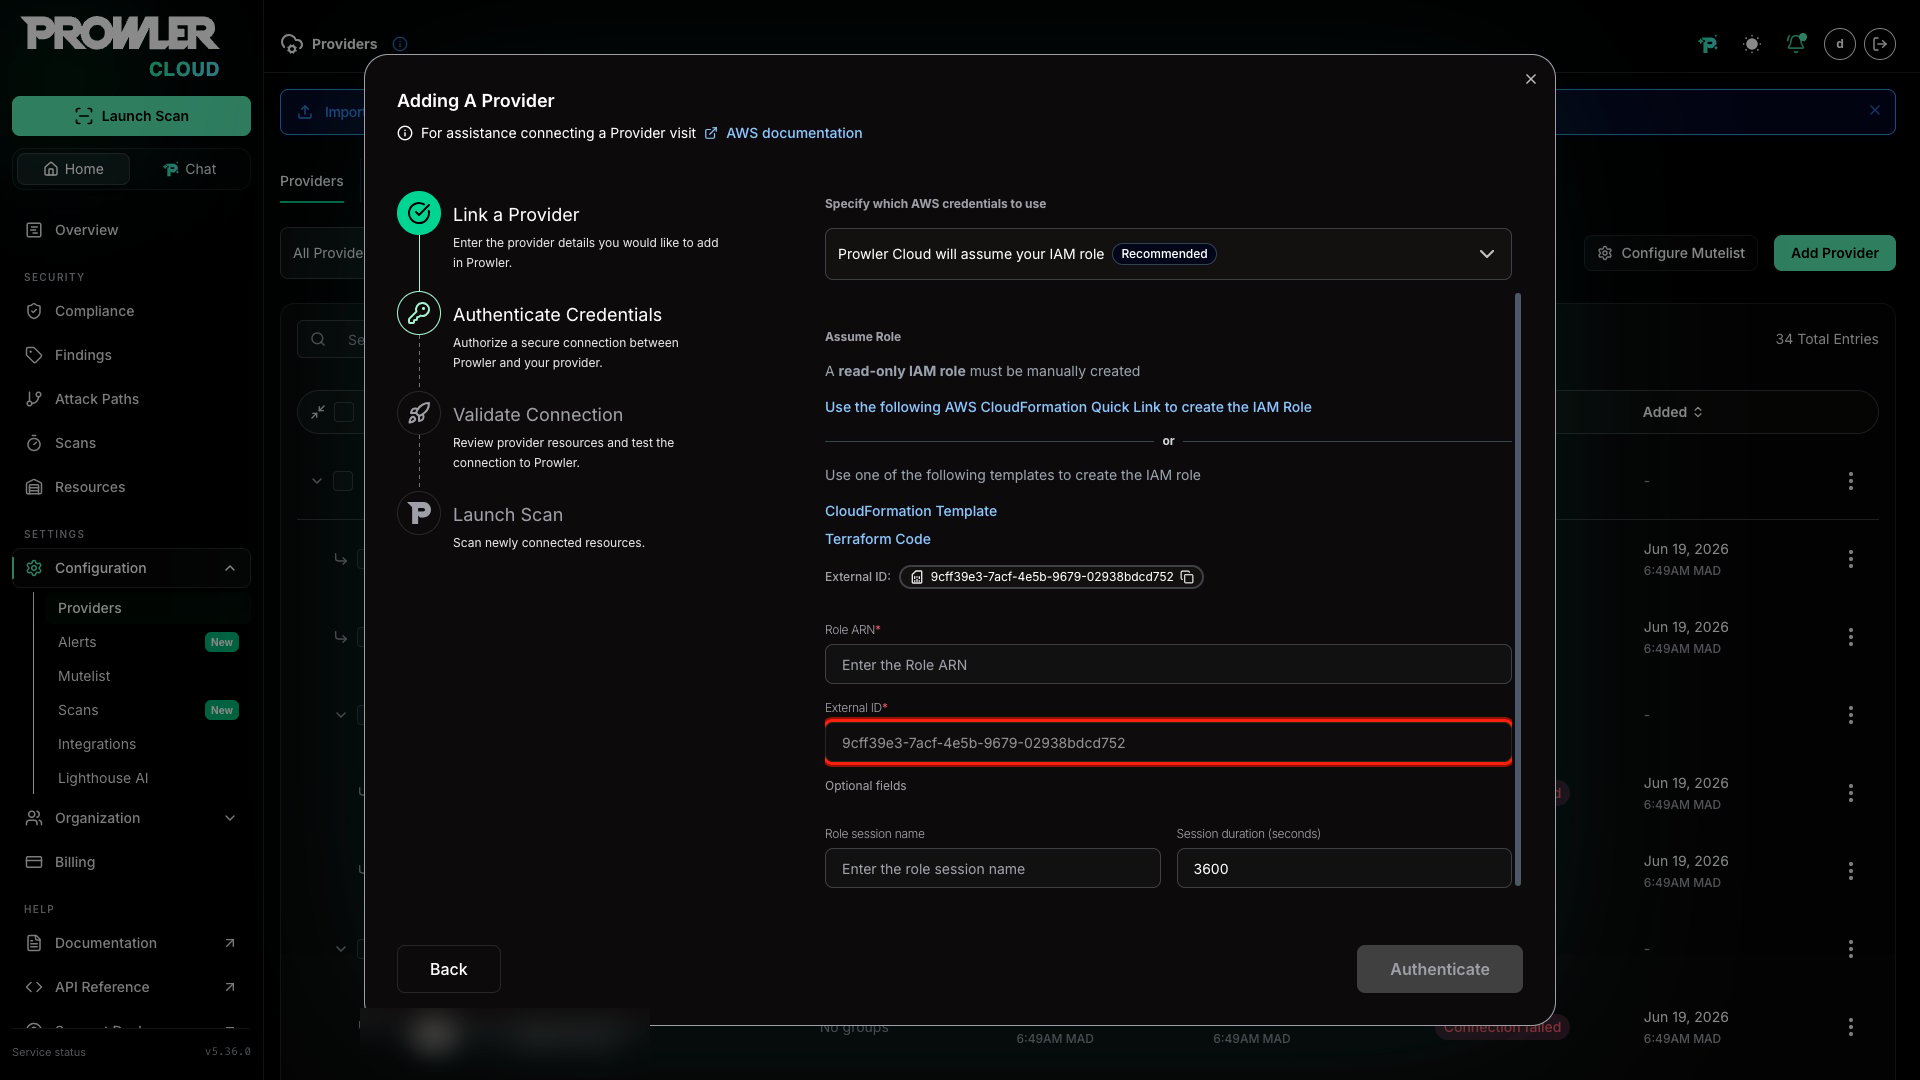Image resolution: width=1920 pixels, height=1080 pixels.
Task: Click the Validate Connection rocket icon
Action: [x=419, y=413]
